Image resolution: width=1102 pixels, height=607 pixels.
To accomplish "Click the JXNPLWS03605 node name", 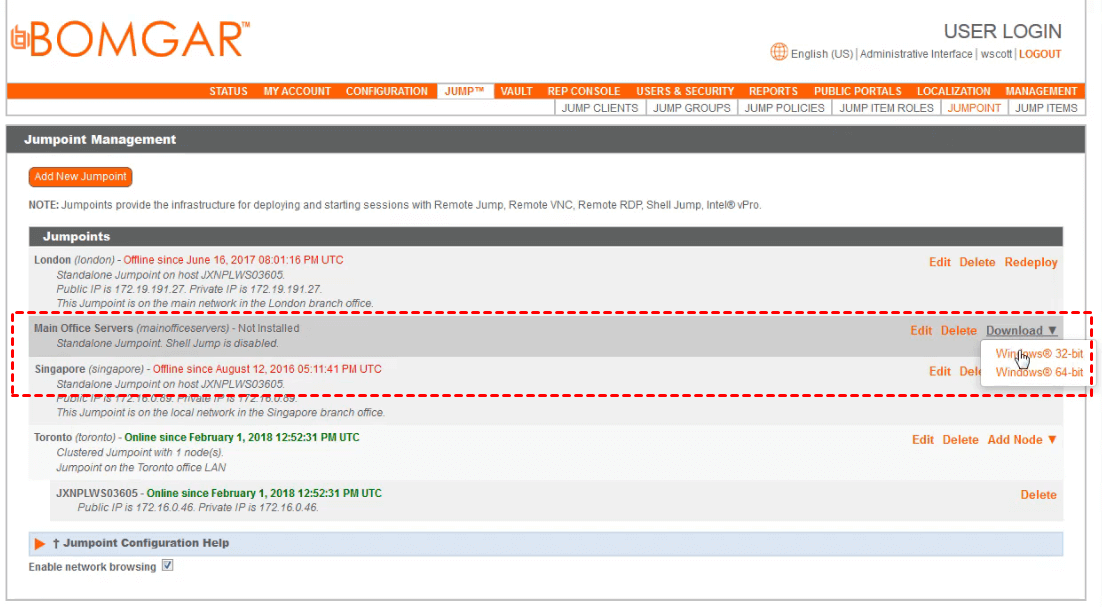I will point(97,493).
